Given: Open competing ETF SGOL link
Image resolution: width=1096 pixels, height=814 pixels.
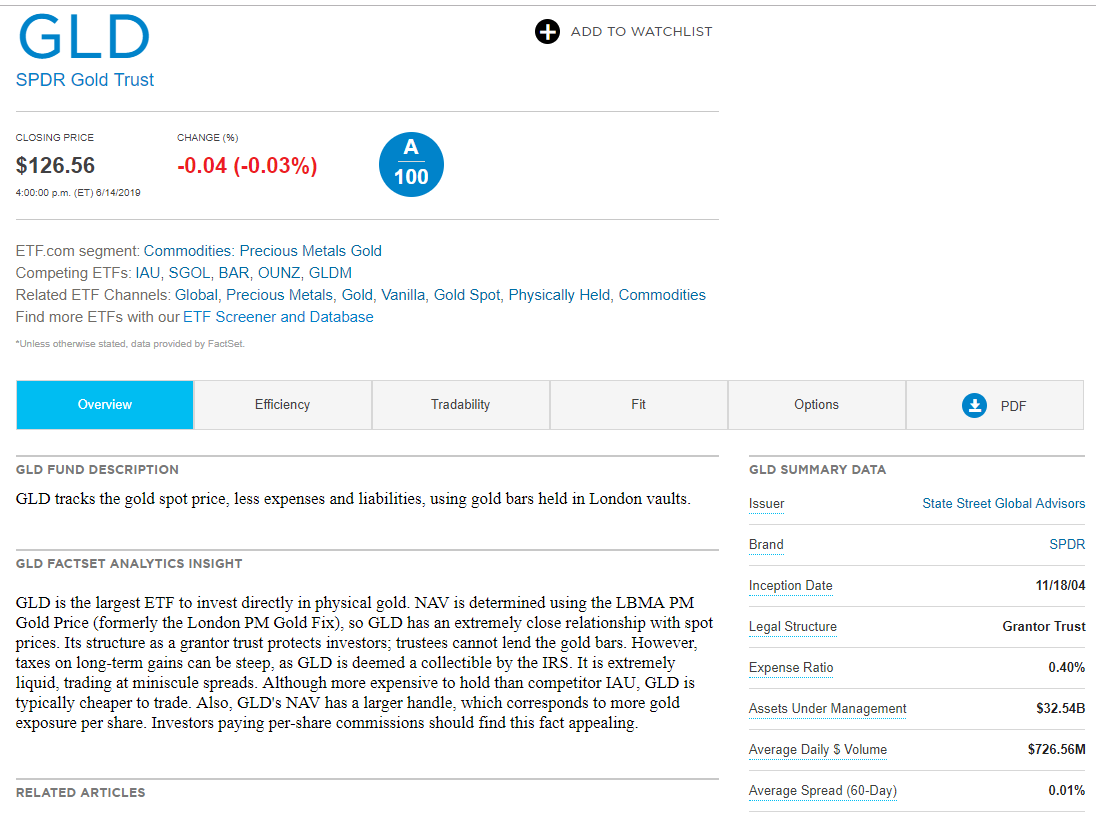Looking at the screenshot, I should [189, 272].
